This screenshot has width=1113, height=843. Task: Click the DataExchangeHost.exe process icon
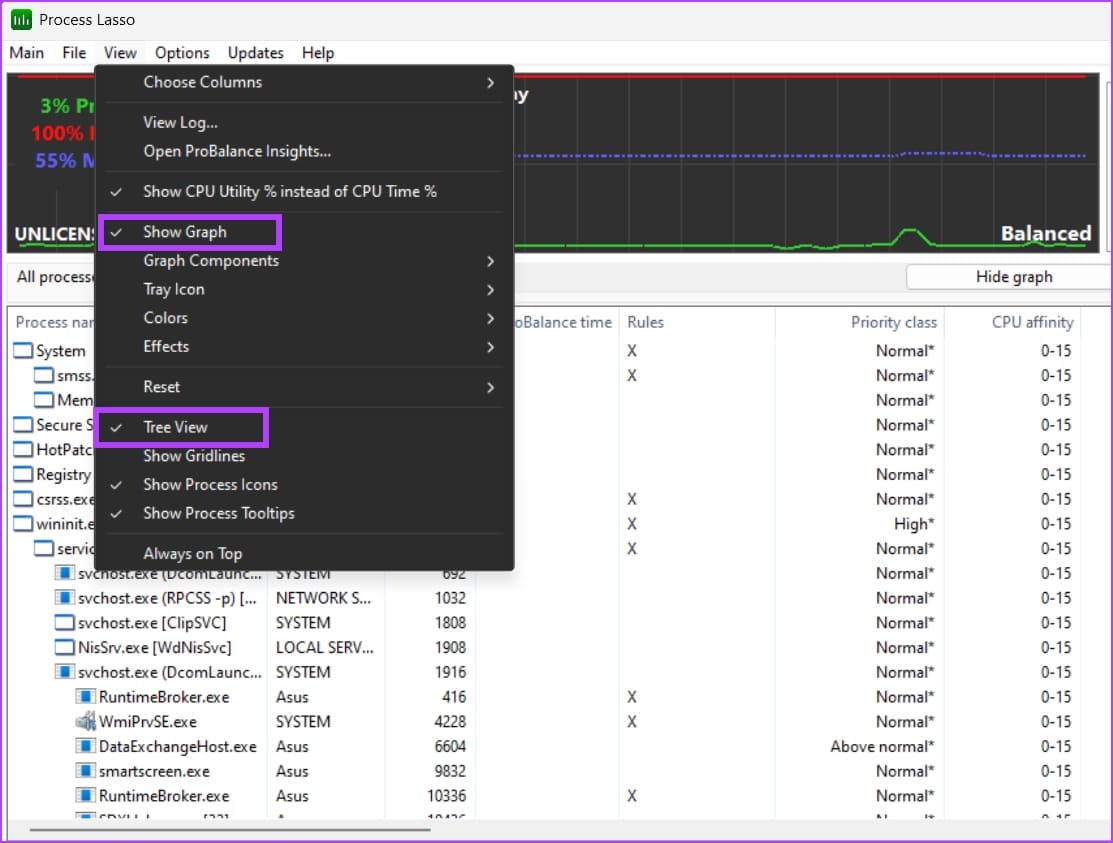pos(85,746)
